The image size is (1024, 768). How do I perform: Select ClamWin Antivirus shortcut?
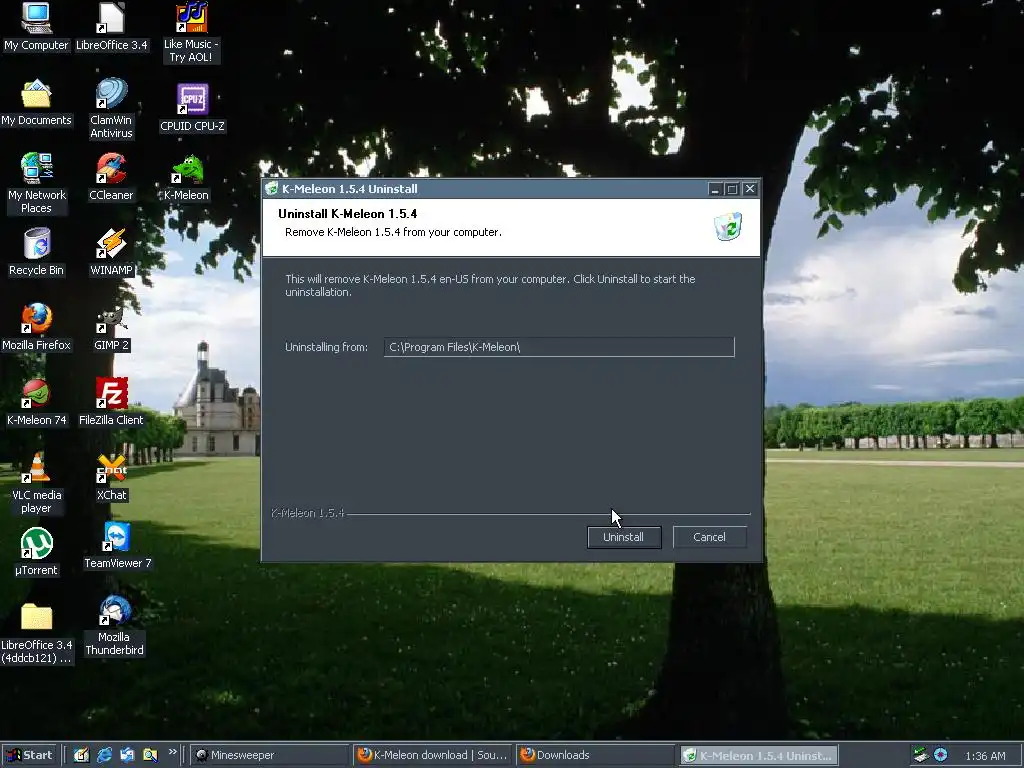click(111, 109)
